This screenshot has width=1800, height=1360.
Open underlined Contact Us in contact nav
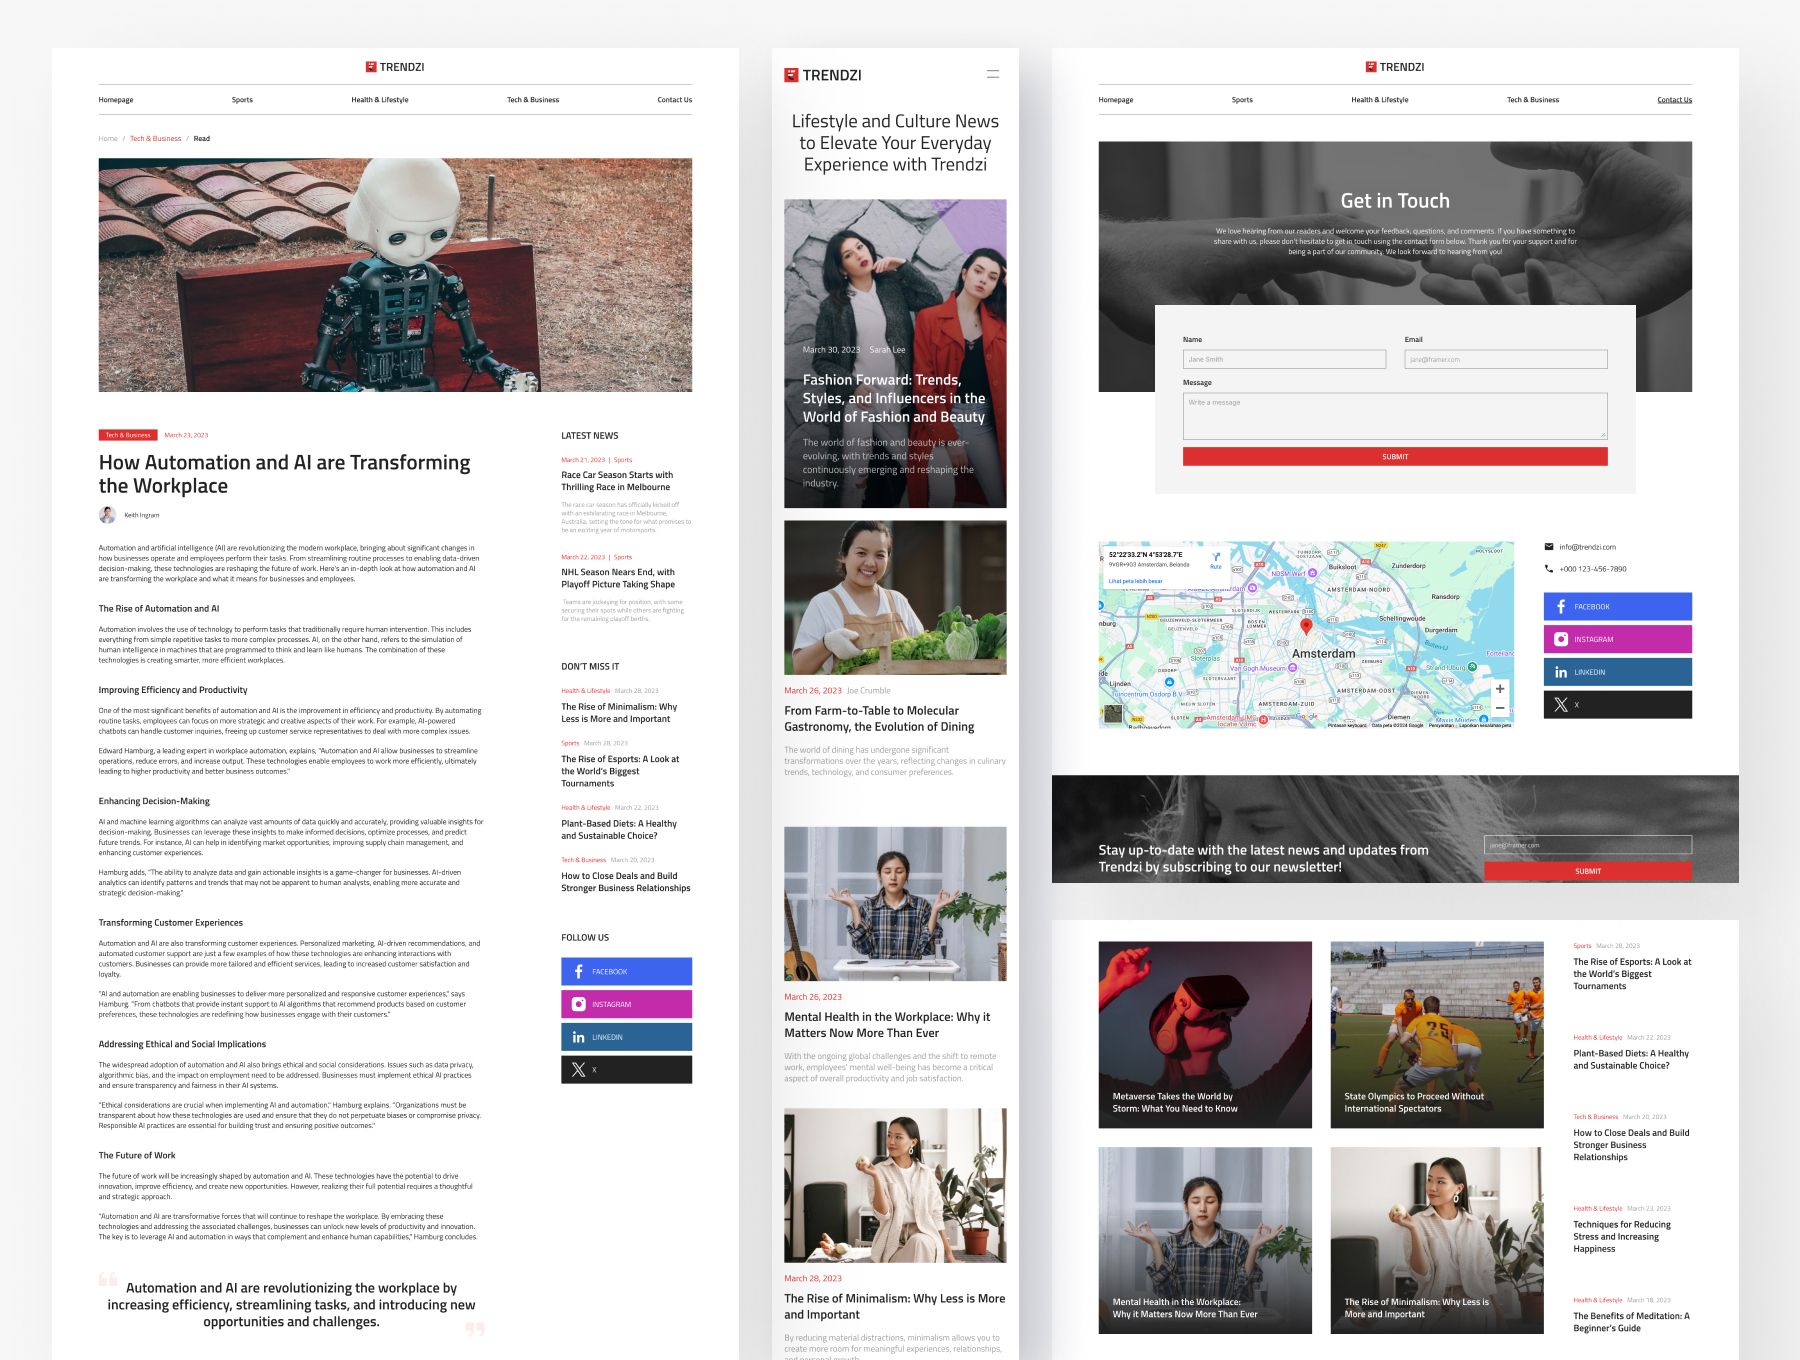1675,100
